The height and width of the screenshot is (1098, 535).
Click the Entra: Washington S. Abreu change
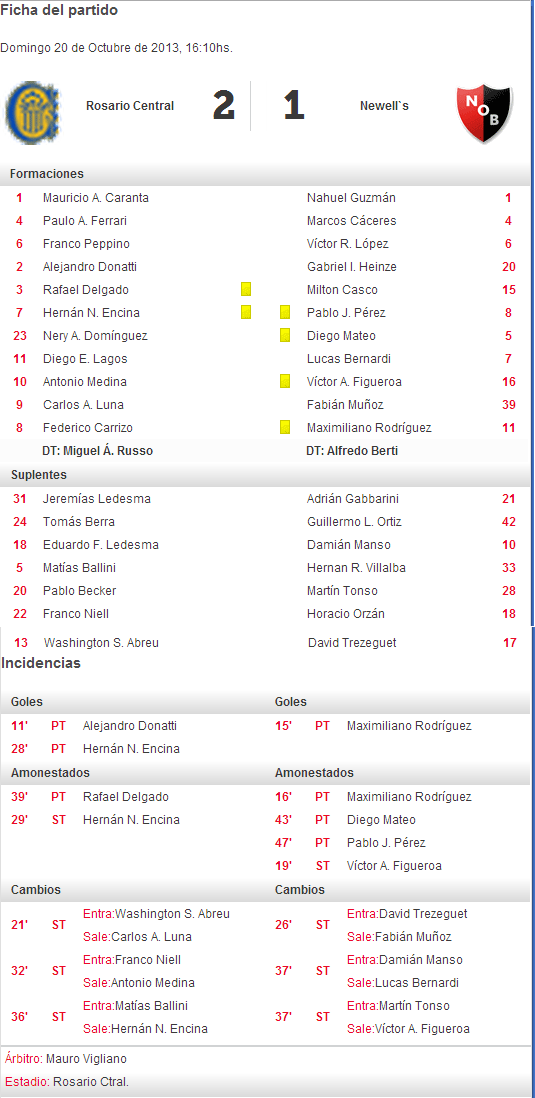(156, 914)
